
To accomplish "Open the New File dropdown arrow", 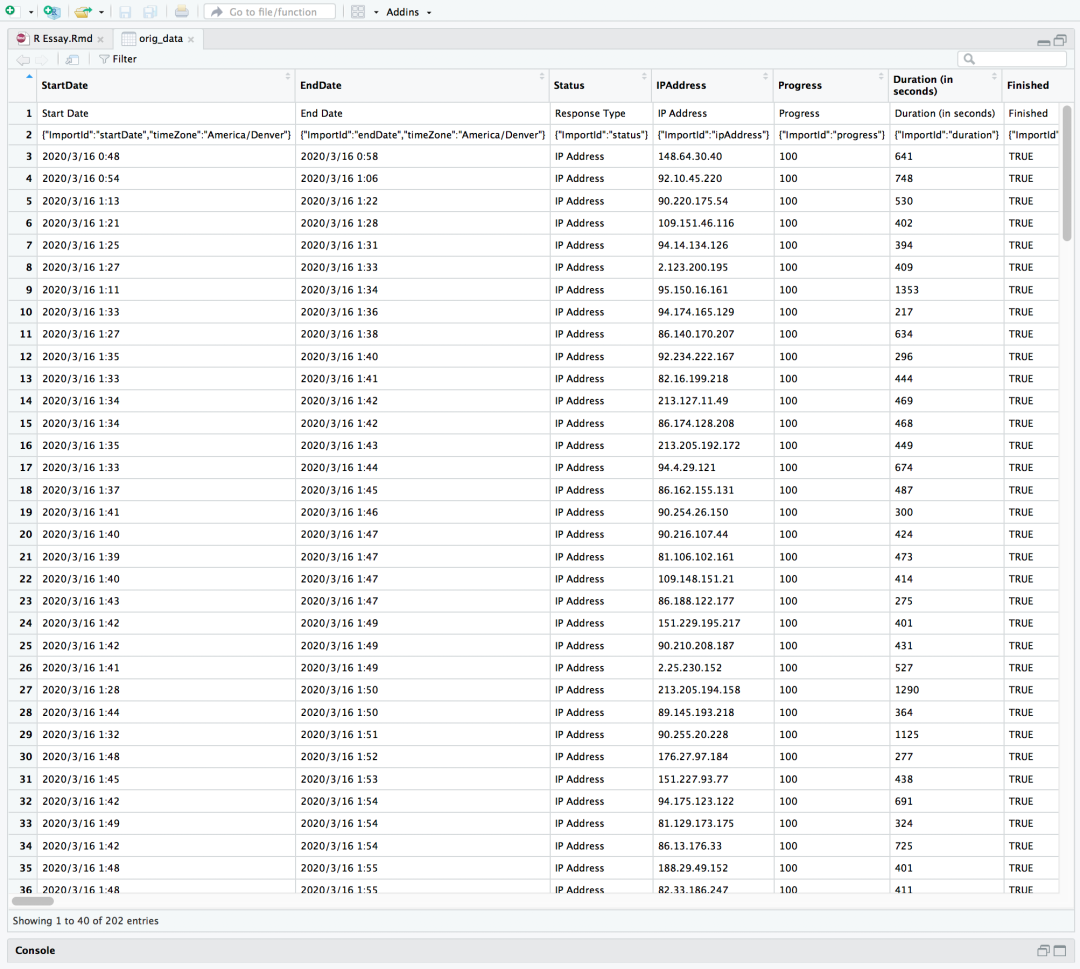I will point(31,12).
